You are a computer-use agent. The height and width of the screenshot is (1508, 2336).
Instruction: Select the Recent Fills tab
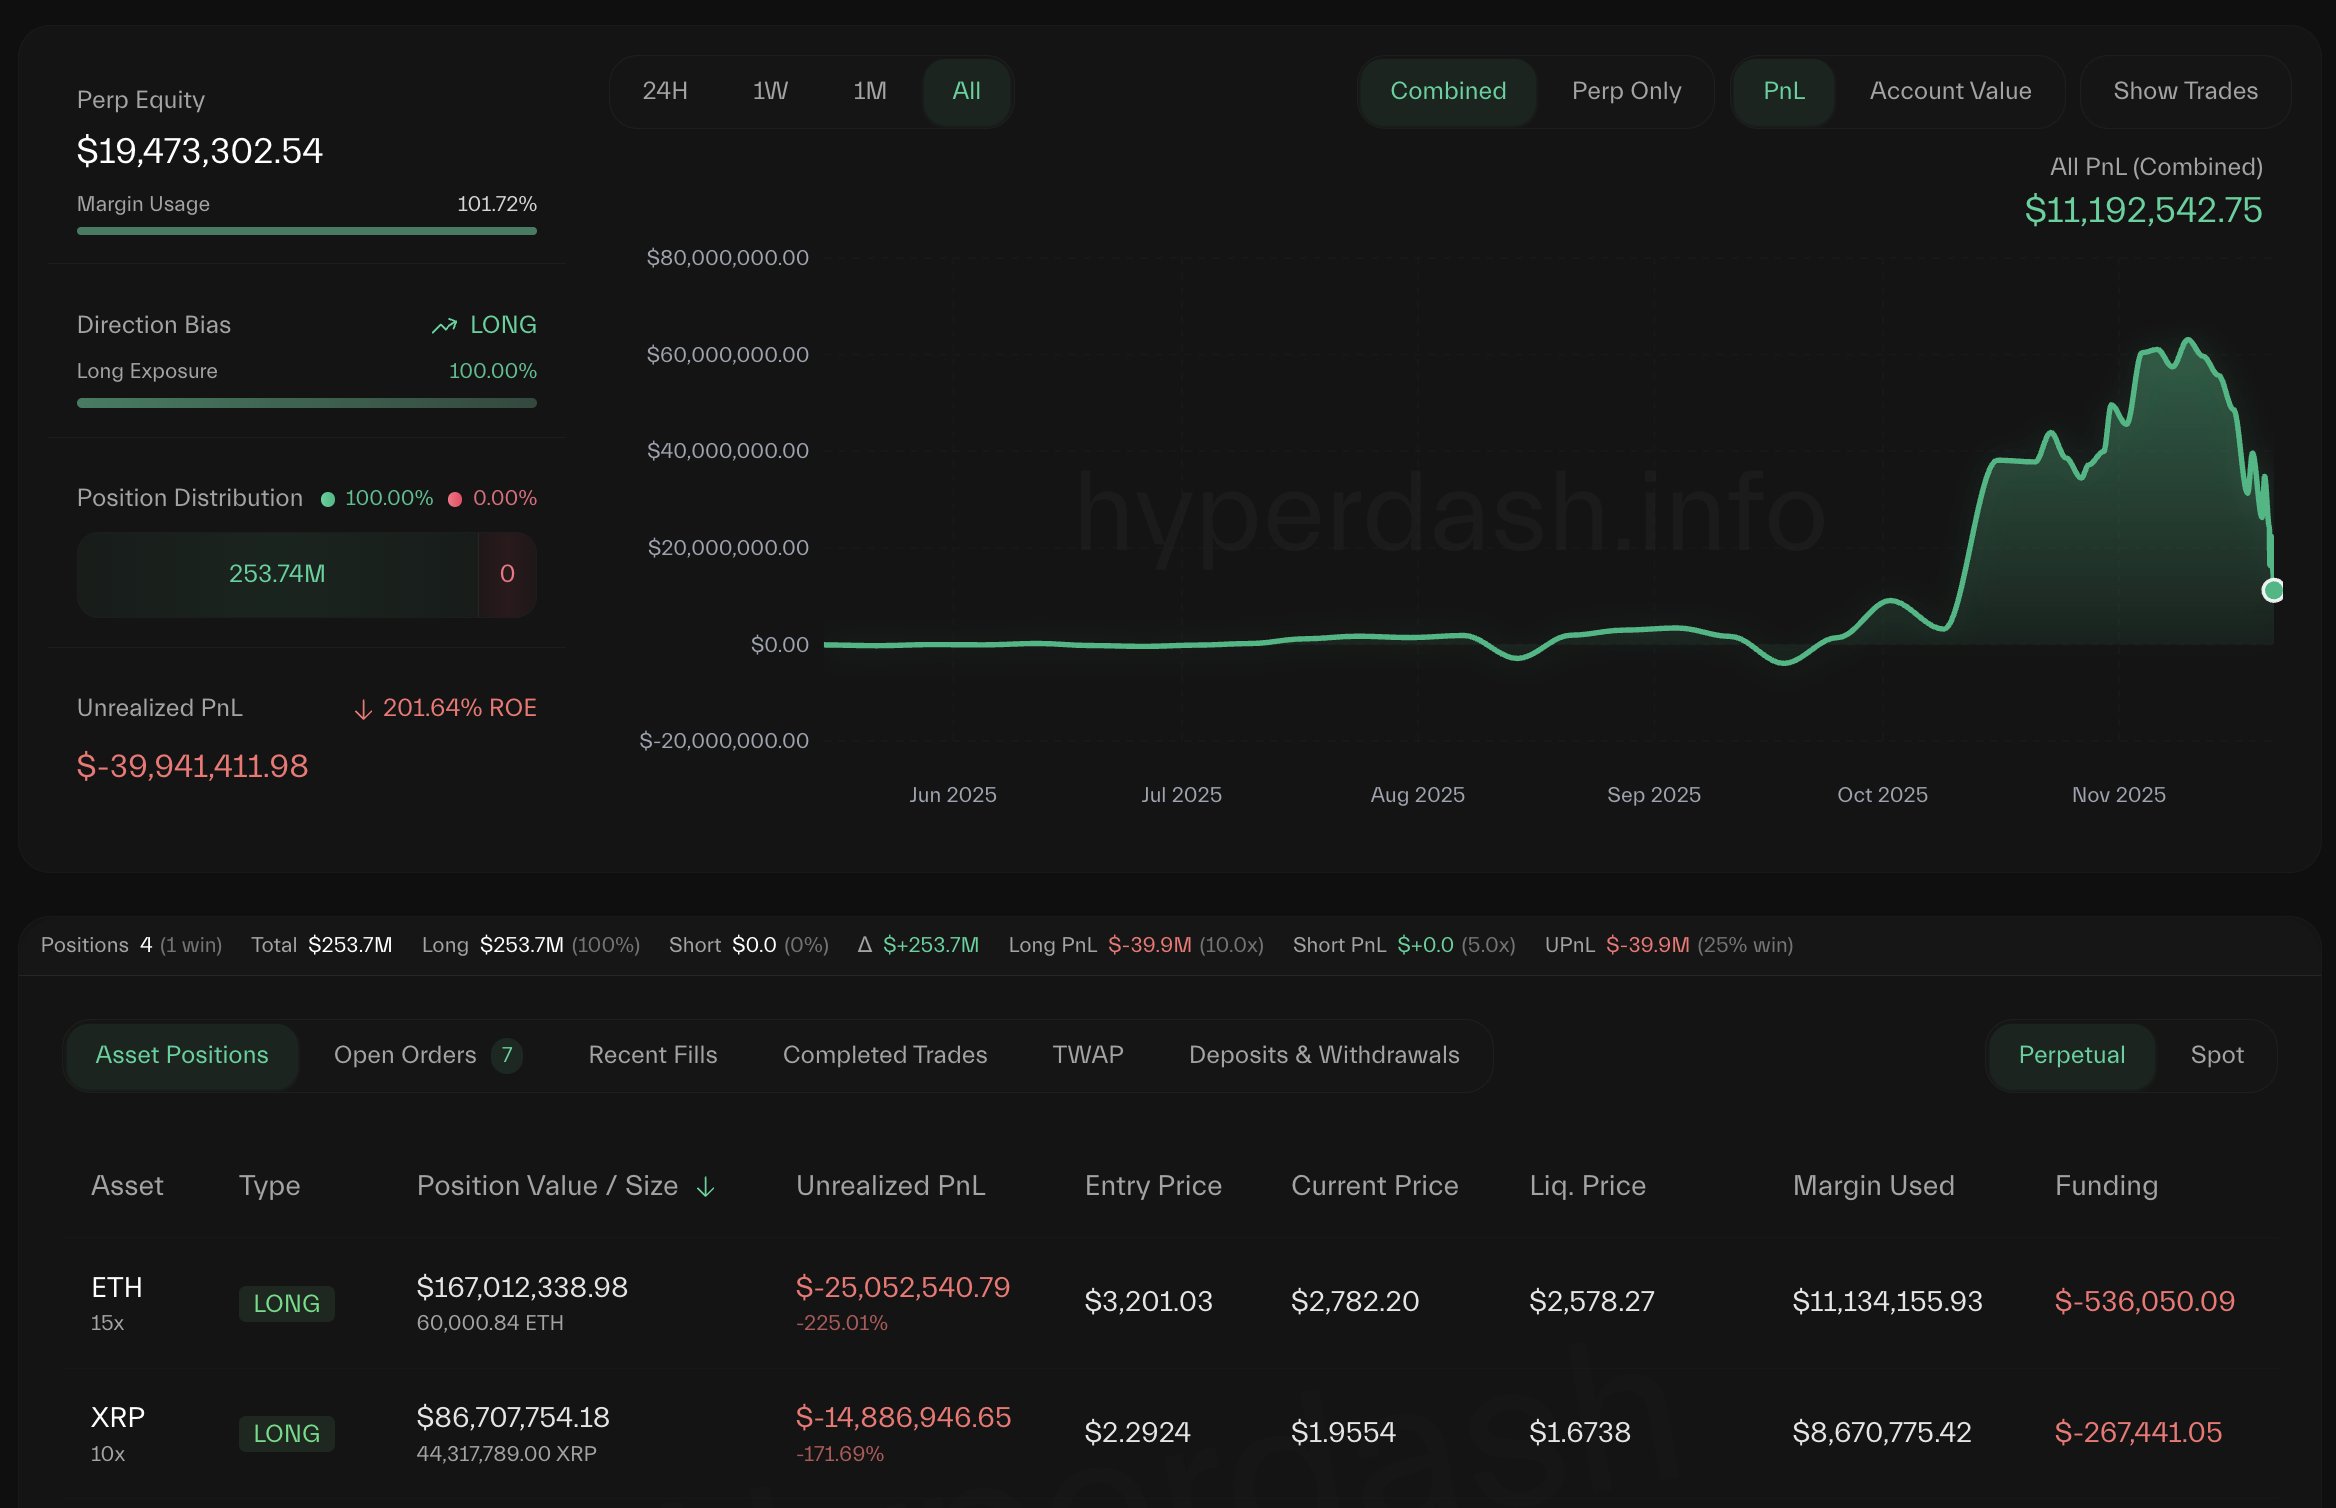651,1055
